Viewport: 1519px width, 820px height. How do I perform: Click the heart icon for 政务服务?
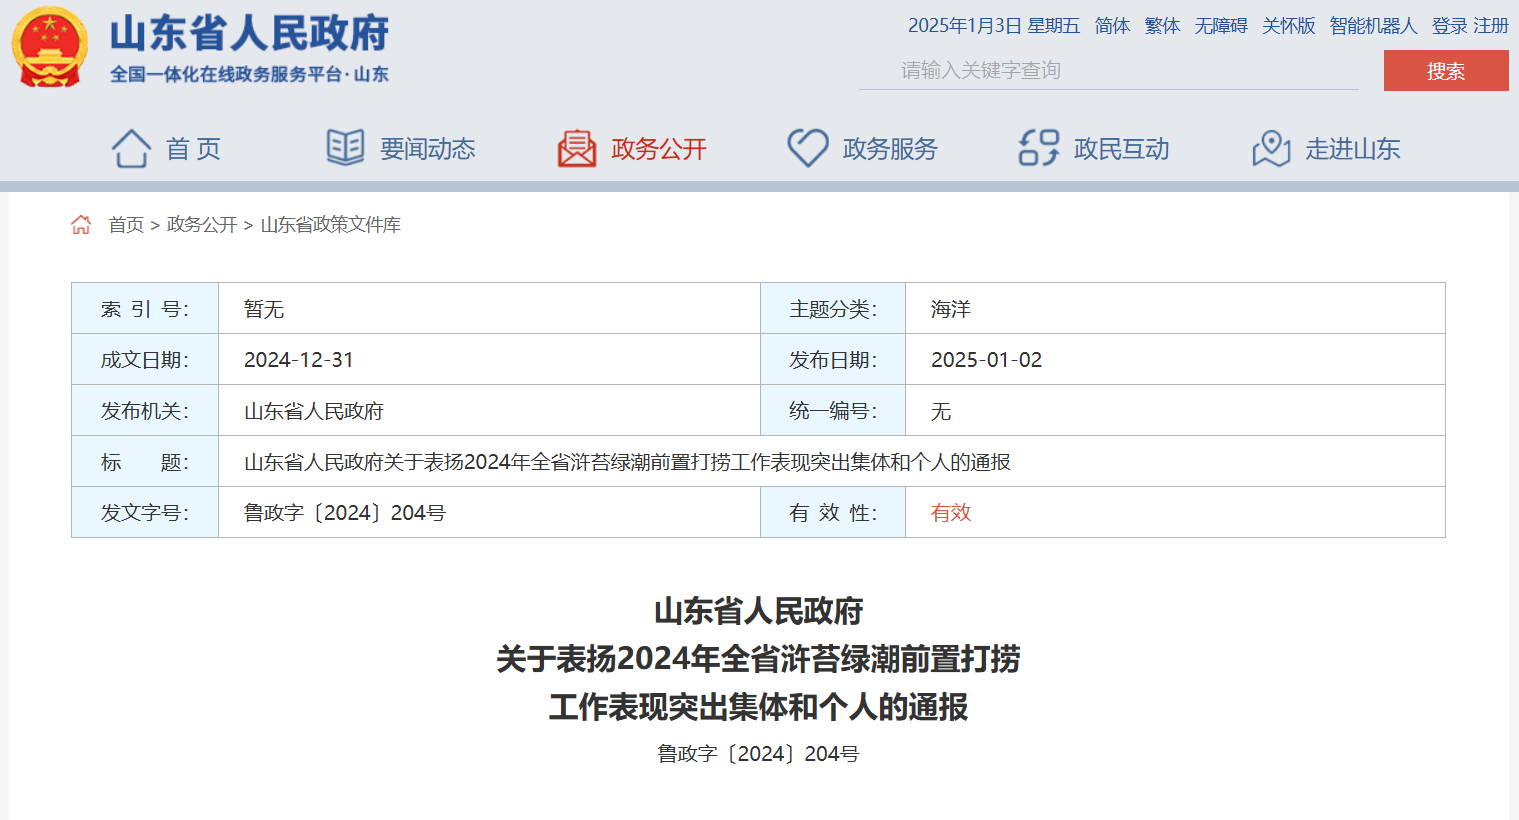[x=808, y=148]
